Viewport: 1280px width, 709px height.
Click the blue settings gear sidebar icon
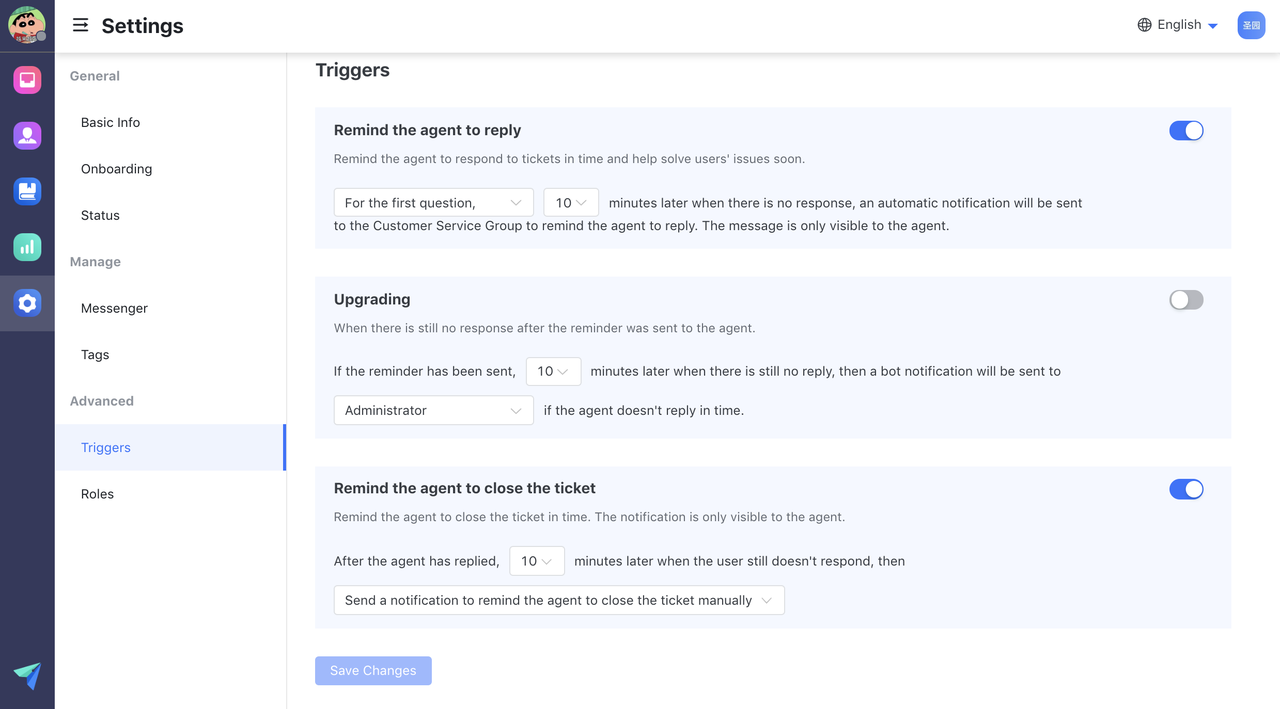click(27, 303)
